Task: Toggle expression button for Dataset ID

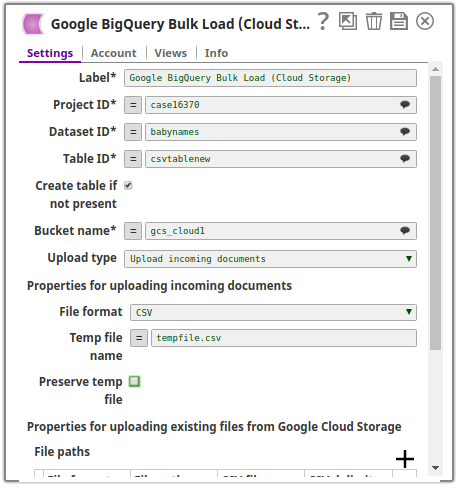Action: (133, 132)
